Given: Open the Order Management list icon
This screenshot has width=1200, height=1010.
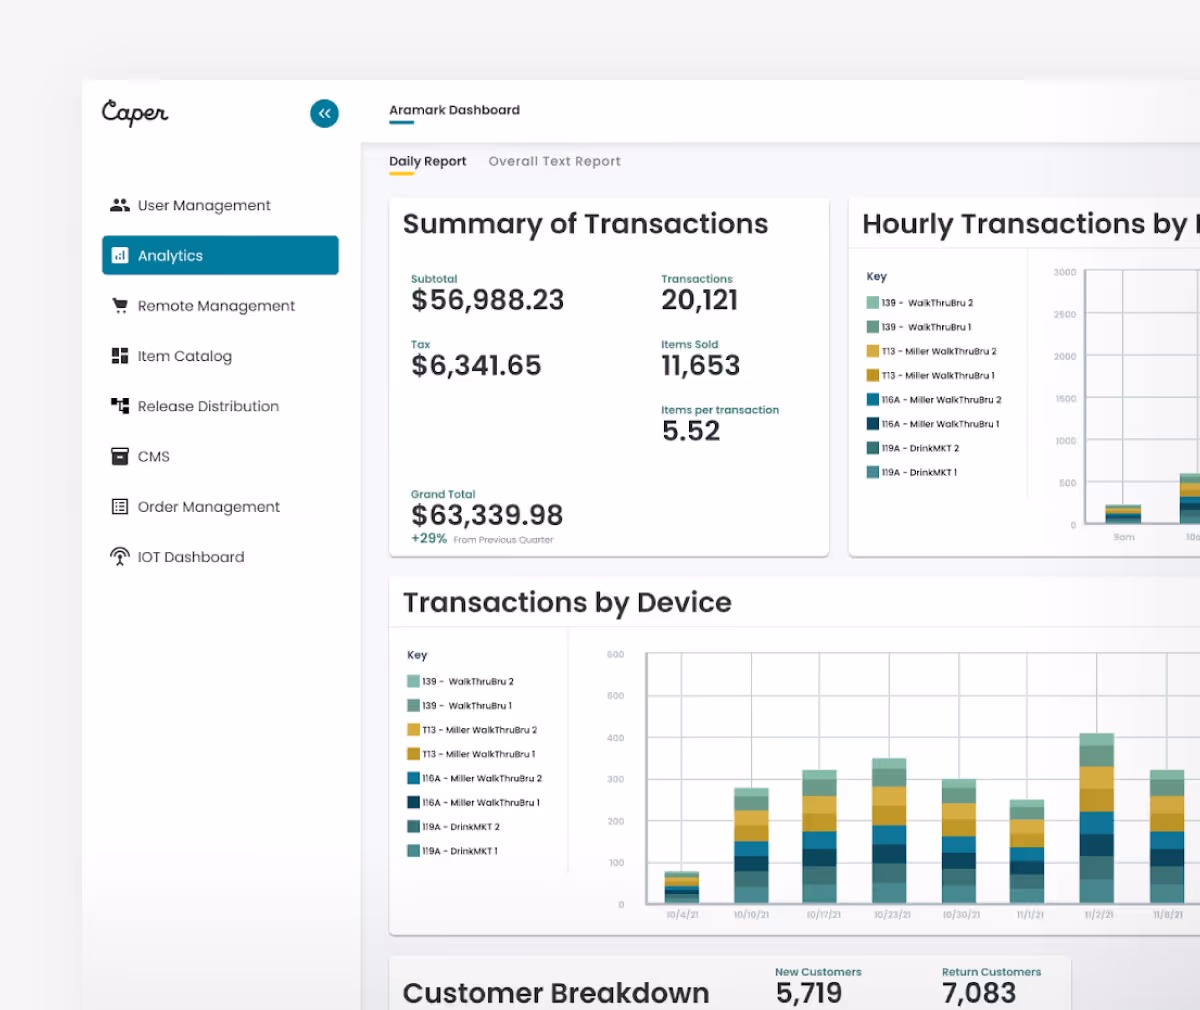Looking at the screenshot, I should point(120,506).
